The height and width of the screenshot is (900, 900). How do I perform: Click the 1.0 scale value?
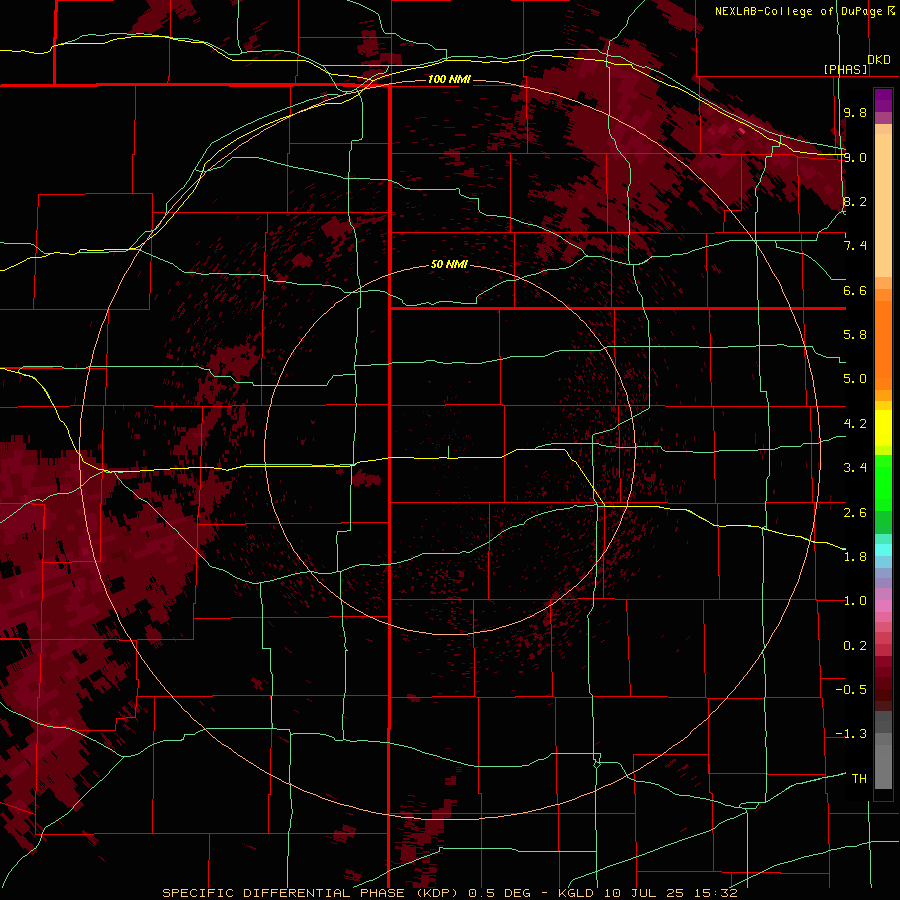(x=855, y=601)
